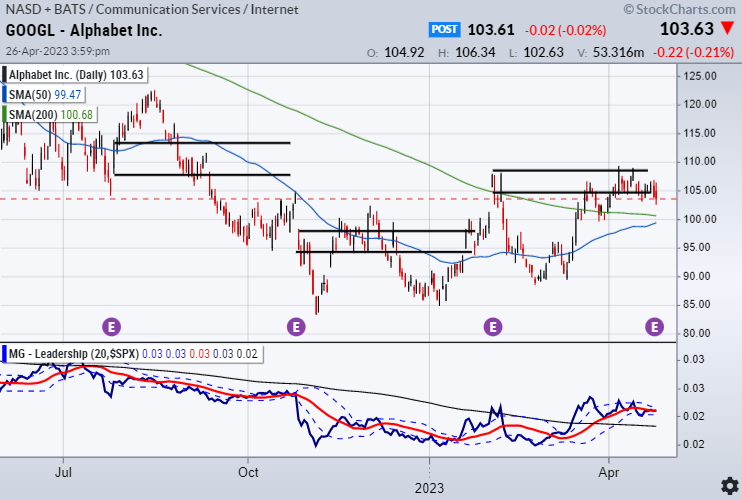
Task: Click the leftmost earnings E marker near July
Action: pos(113,325)
